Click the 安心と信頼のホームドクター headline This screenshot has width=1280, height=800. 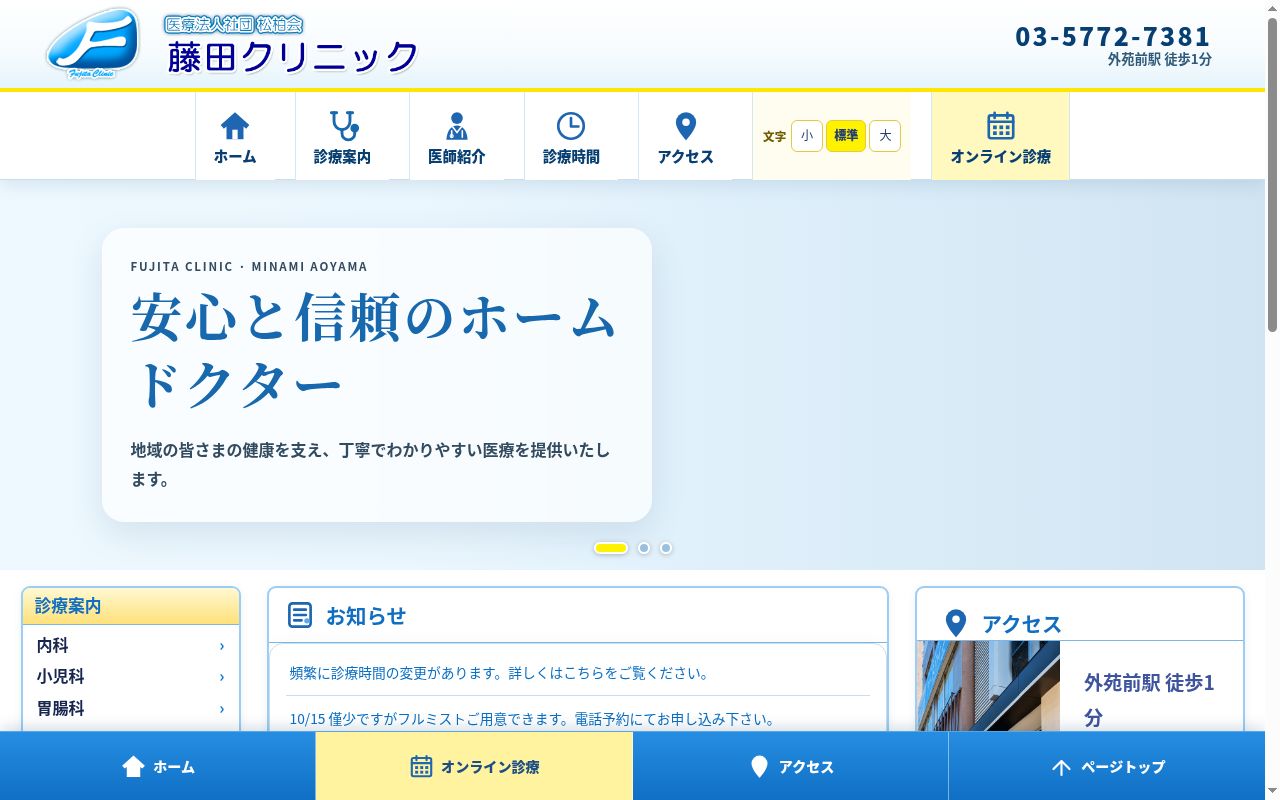pos(374,350)
